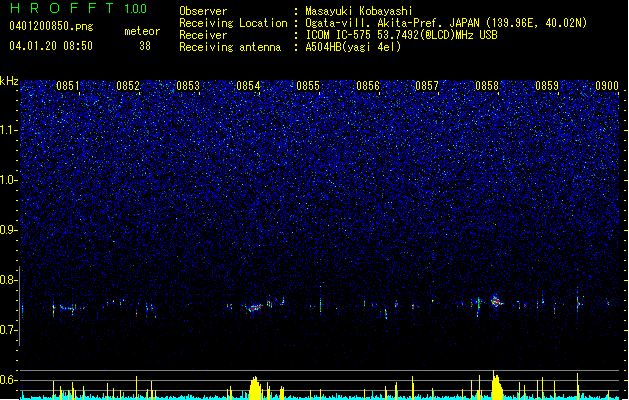Click the 0859 time marker
Screen dimensions: 629x400
pos(547,86)
